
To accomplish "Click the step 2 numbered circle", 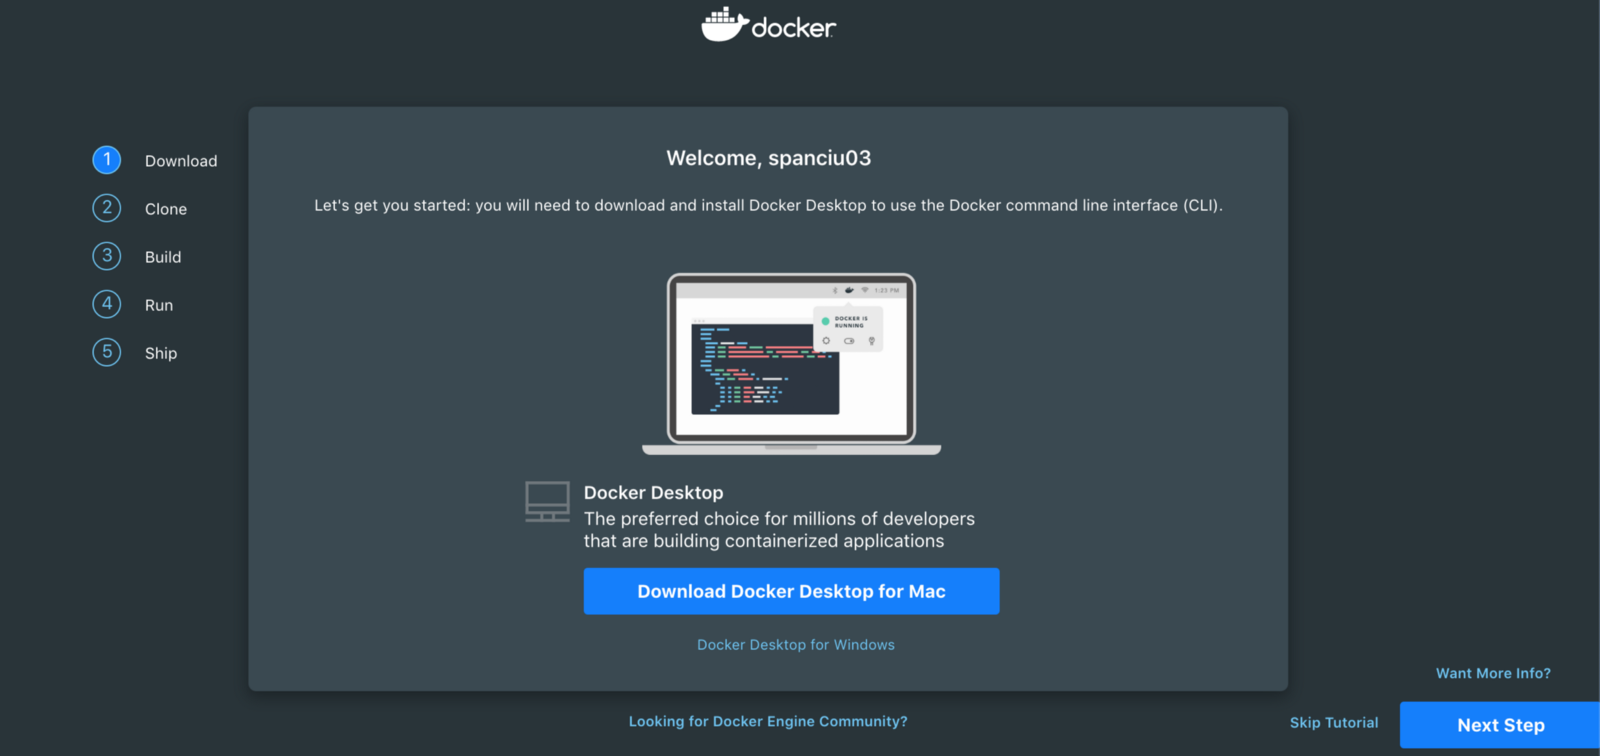I will 107,208.
